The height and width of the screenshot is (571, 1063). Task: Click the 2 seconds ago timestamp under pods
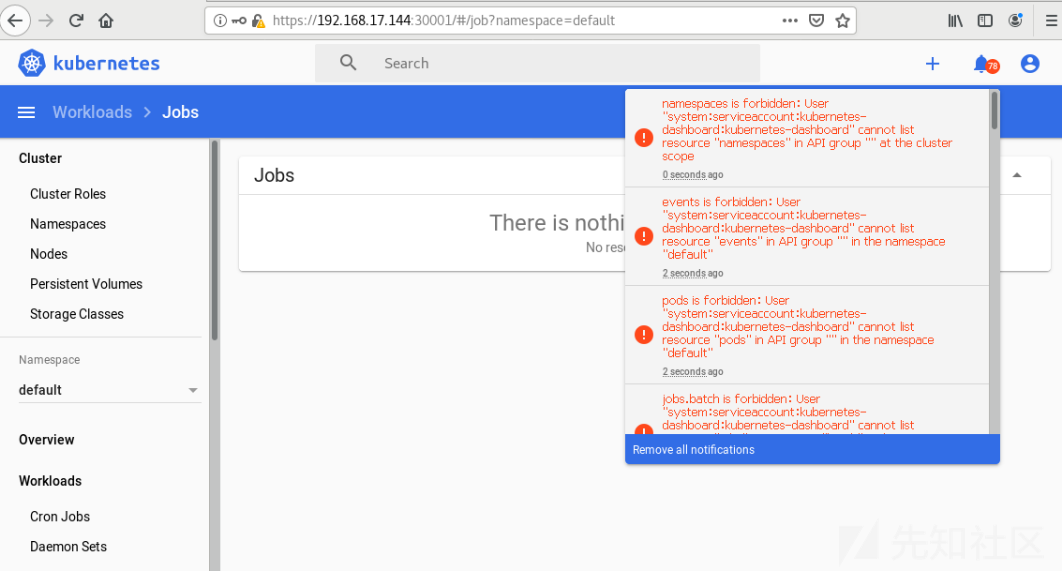coord(693,372)
